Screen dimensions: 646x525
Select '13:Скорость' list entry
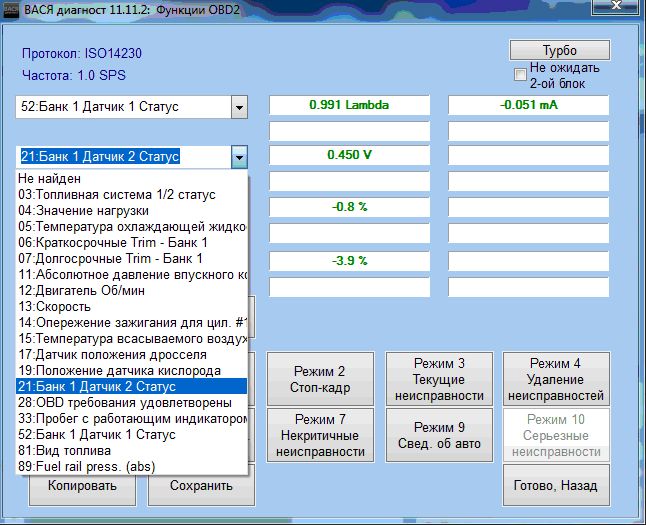click(132, 307)
